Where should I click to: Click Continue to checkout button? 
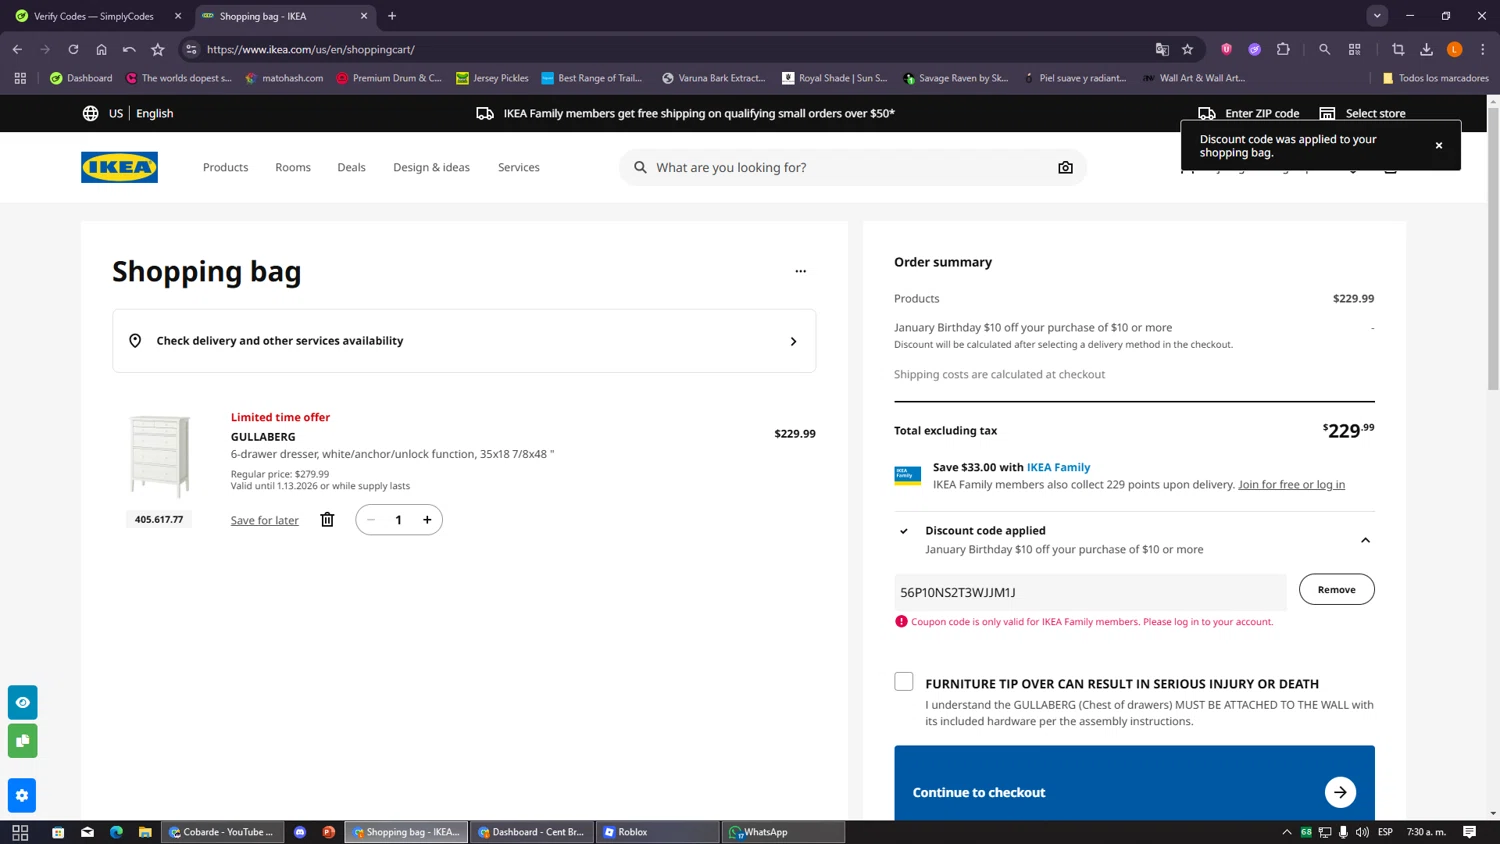(x=1133, y=791)
